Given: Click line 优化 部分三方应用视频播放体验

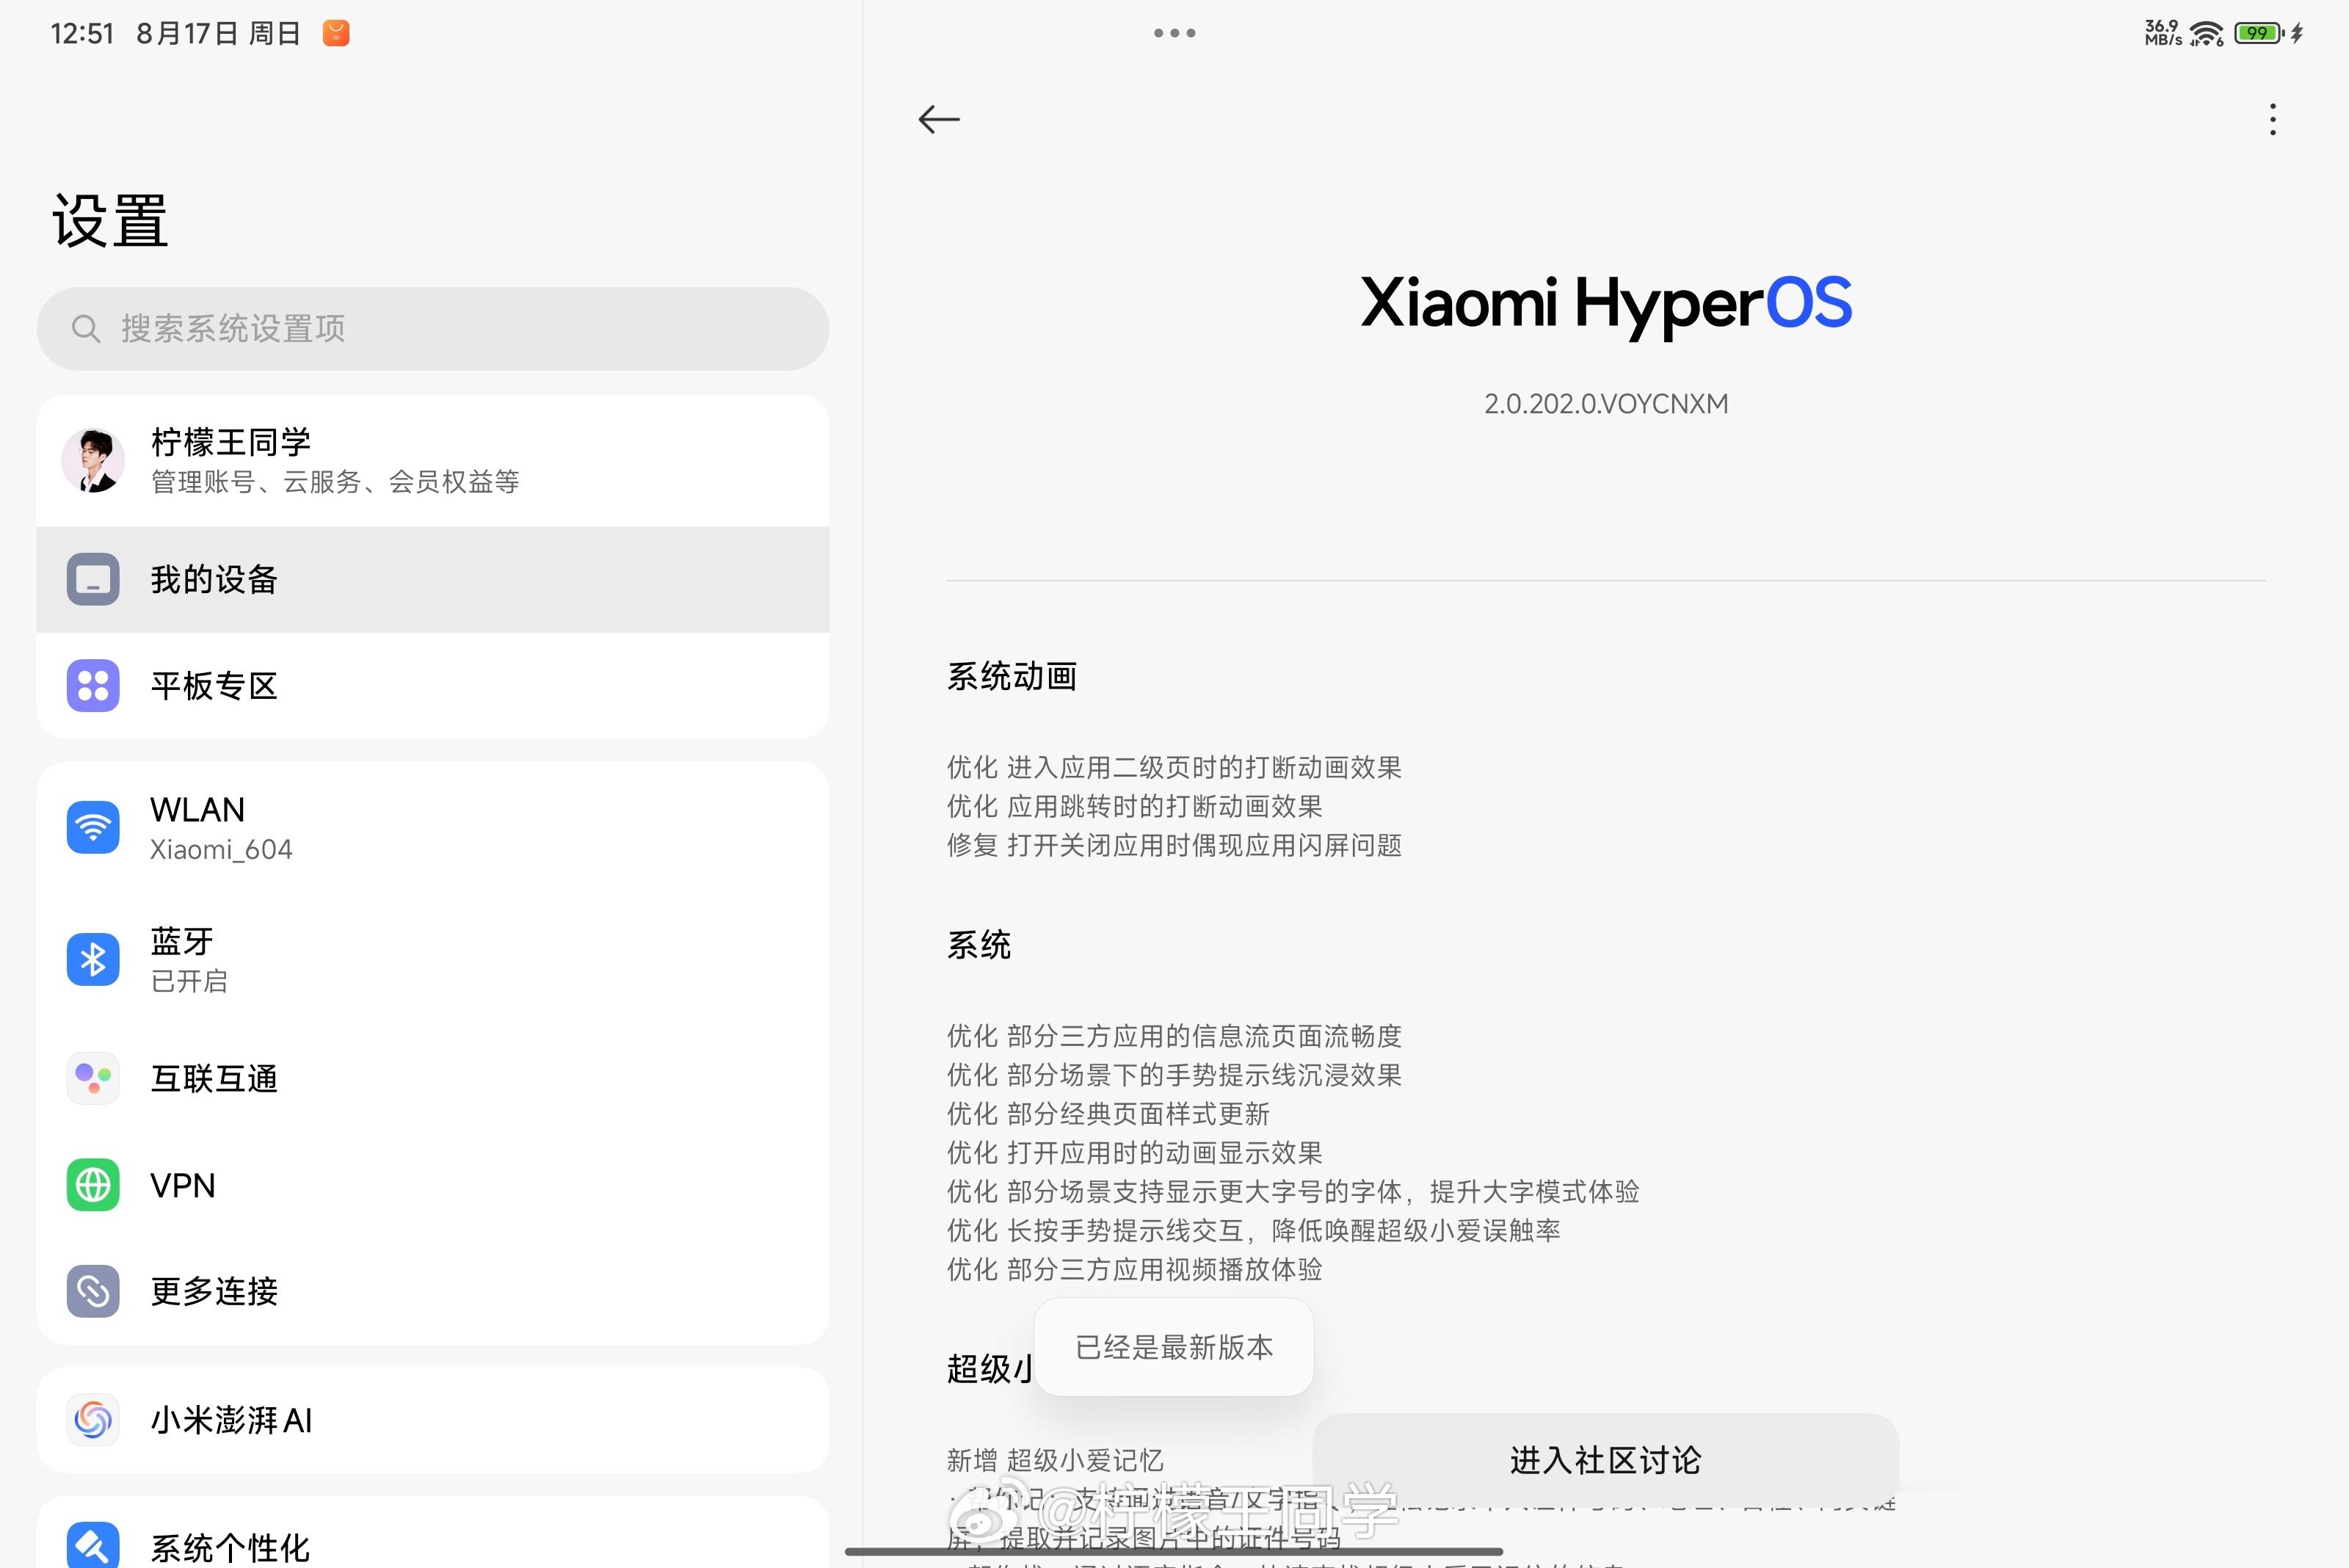Looking at the screenshot, I should [1135, 1270].
